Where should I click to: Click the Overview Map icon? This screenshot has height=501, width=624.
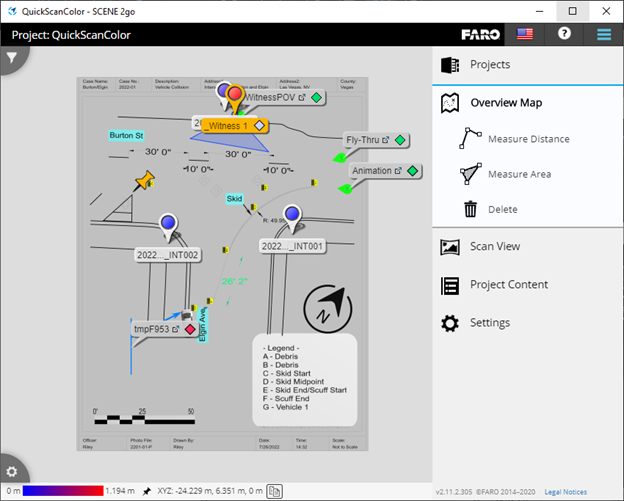450,103
